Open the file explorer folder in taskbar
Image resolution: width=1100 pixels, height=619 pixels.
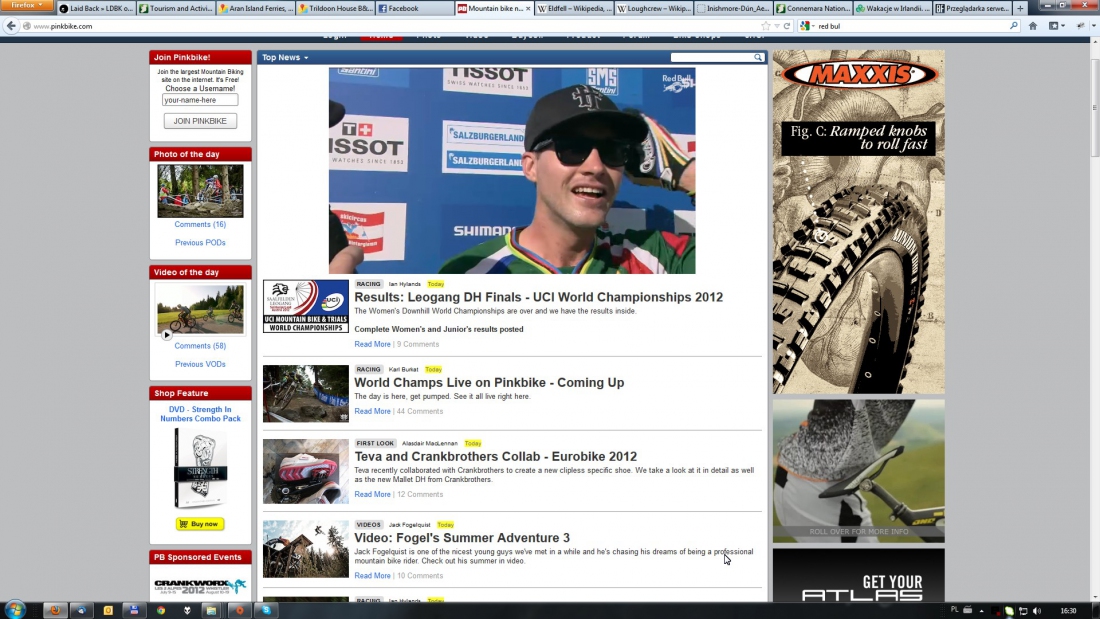(x=211, y=611)
